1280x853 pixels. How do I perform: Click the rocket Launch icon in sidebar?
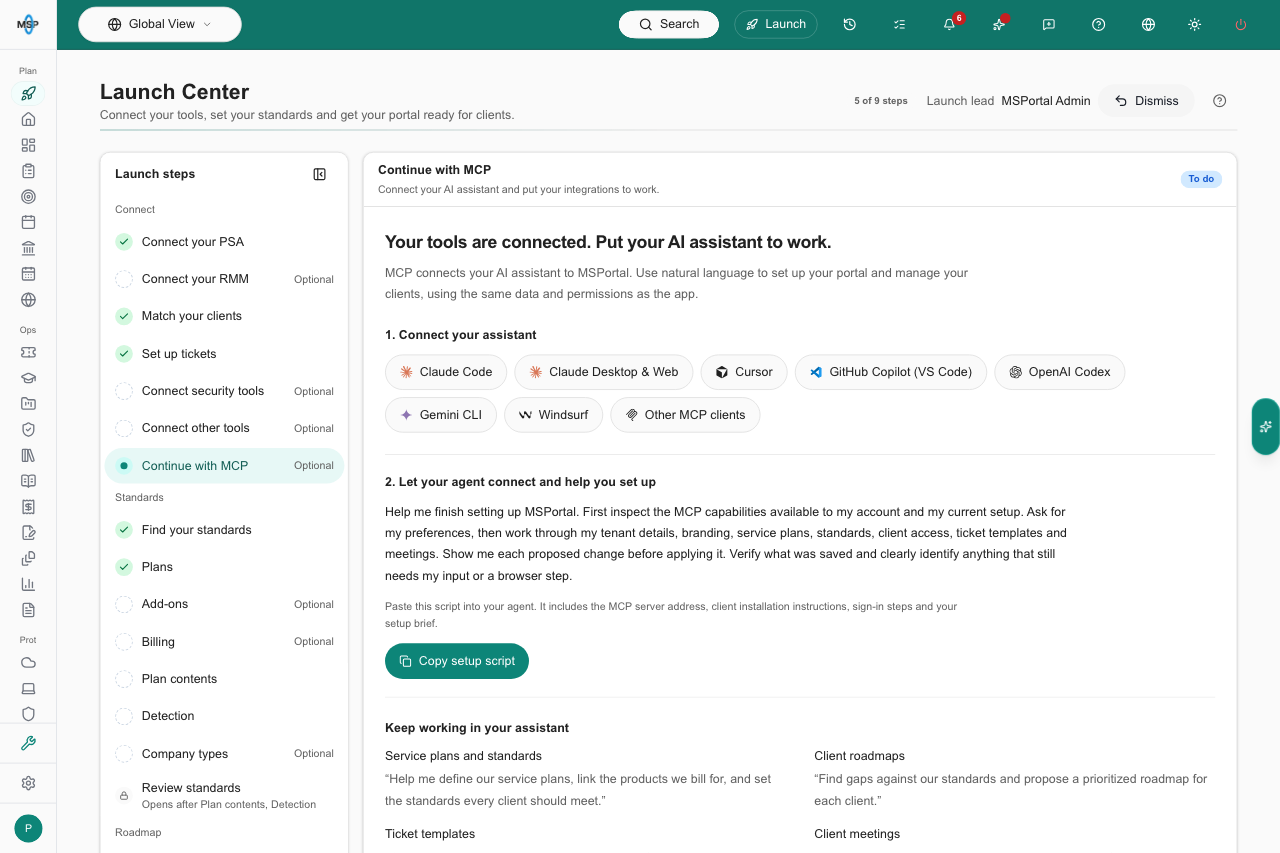(x=28, y=94)
